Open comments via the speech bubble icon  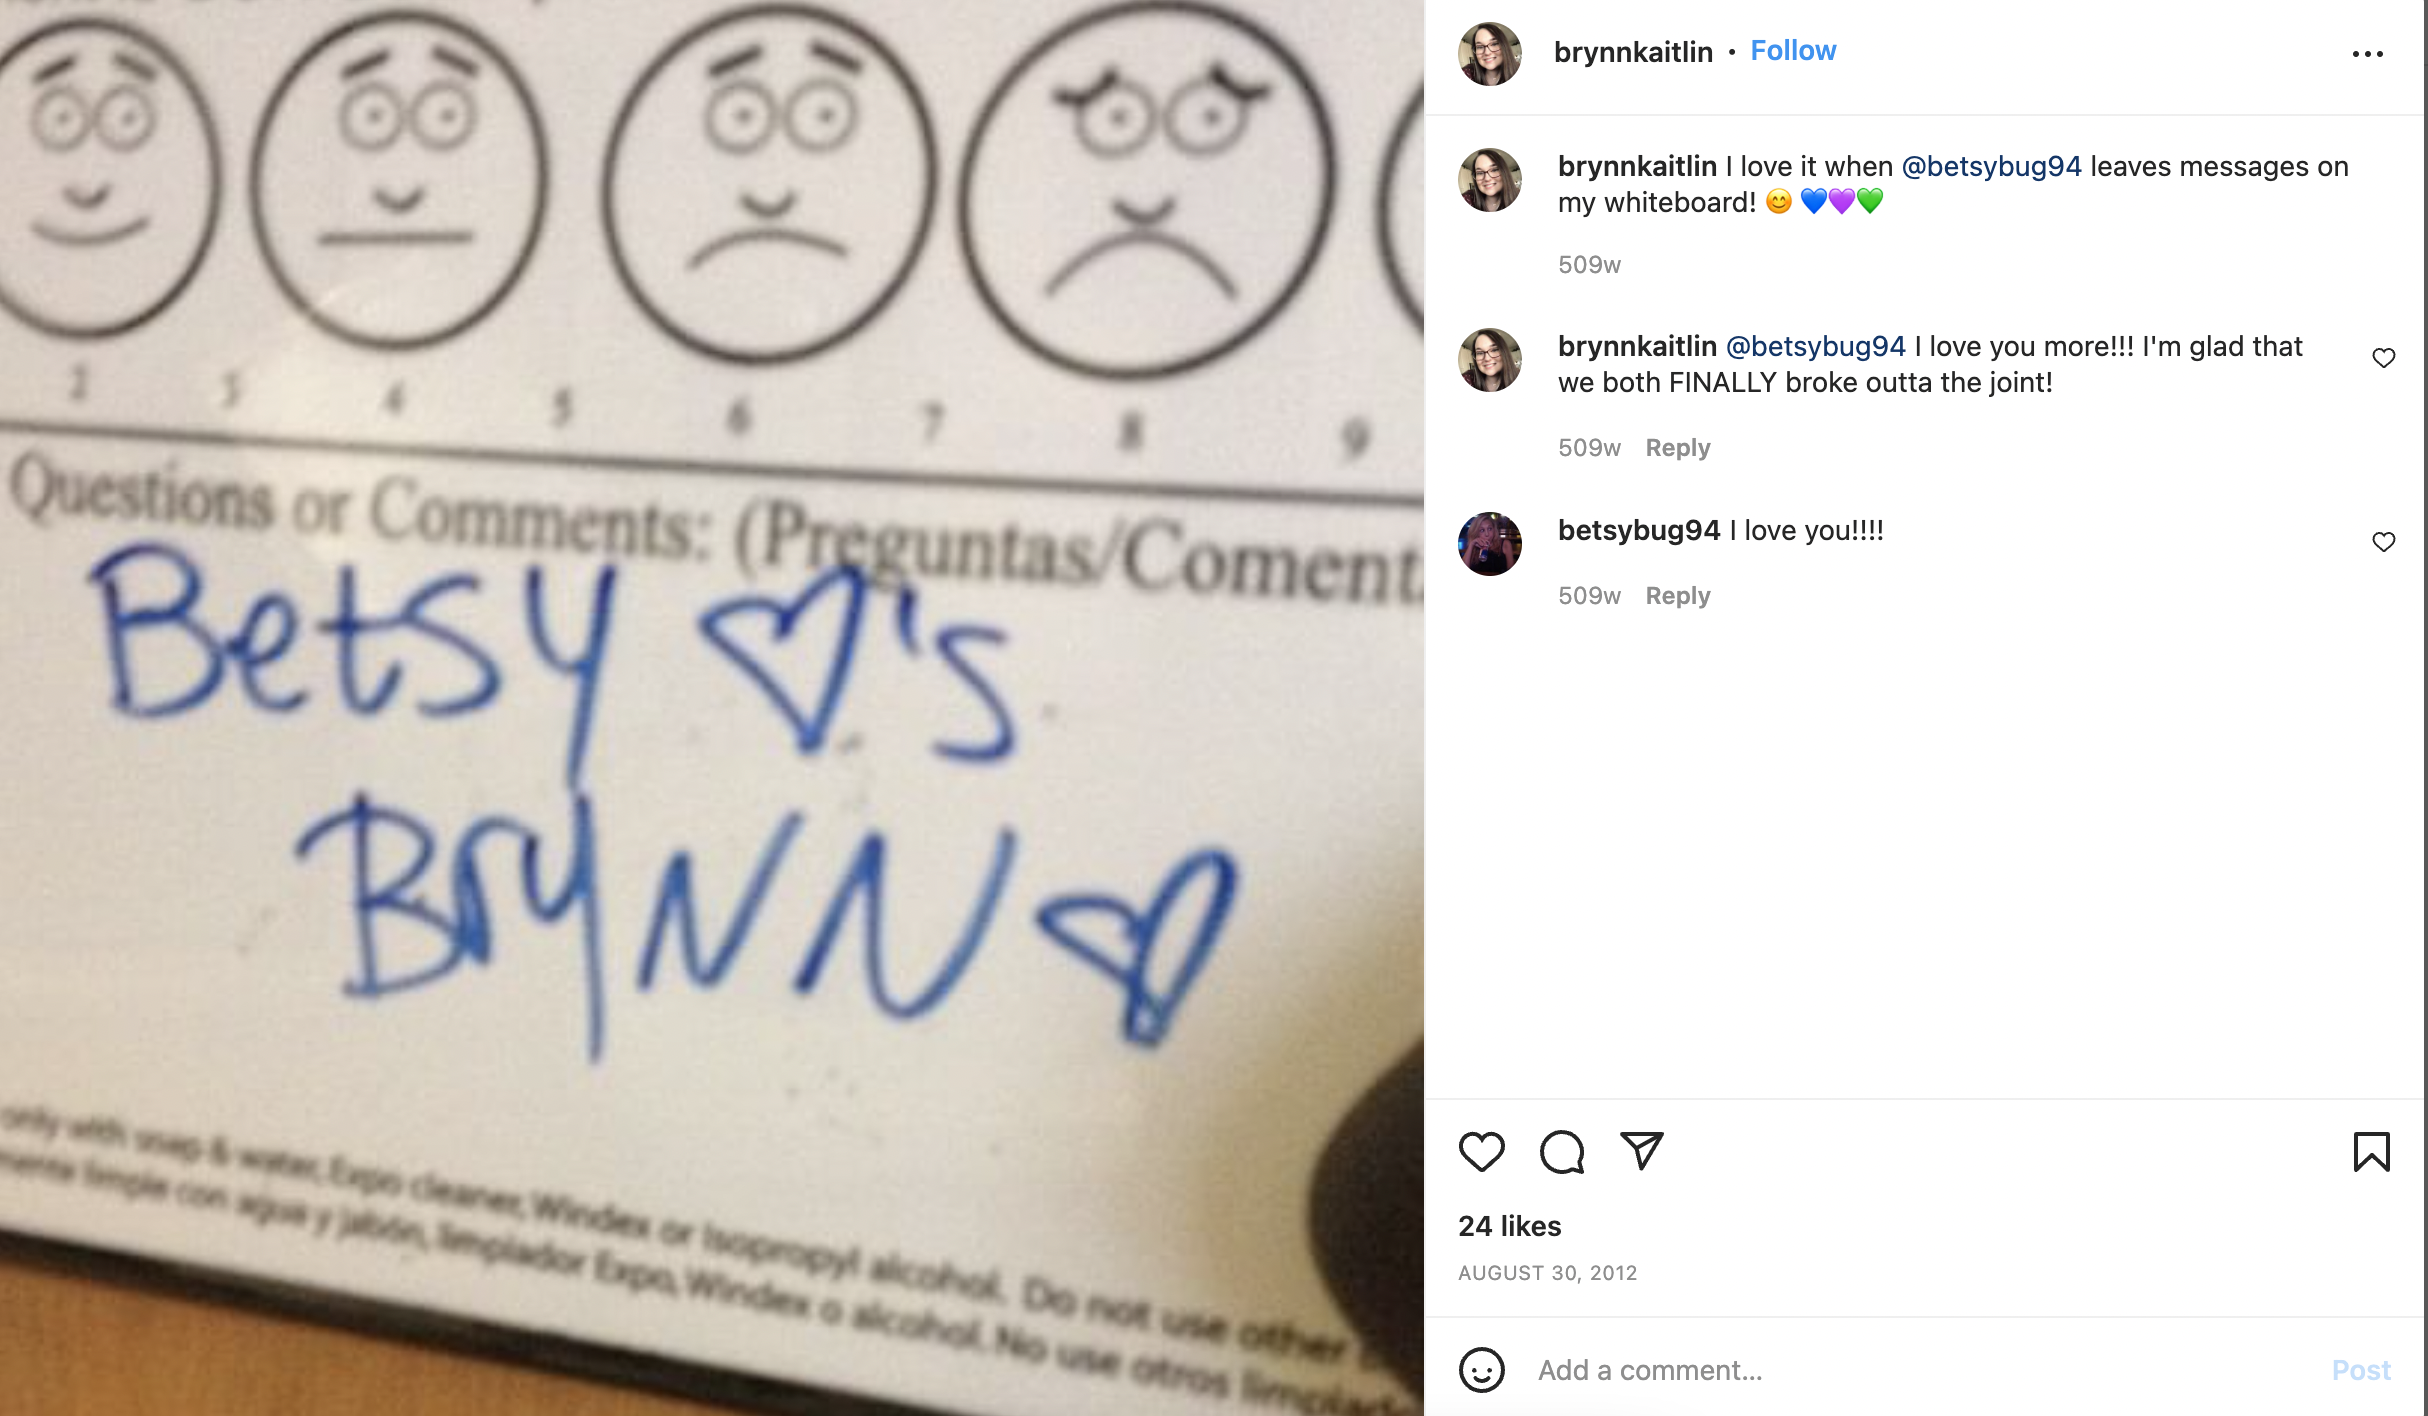click(x=1561, y=1152)
